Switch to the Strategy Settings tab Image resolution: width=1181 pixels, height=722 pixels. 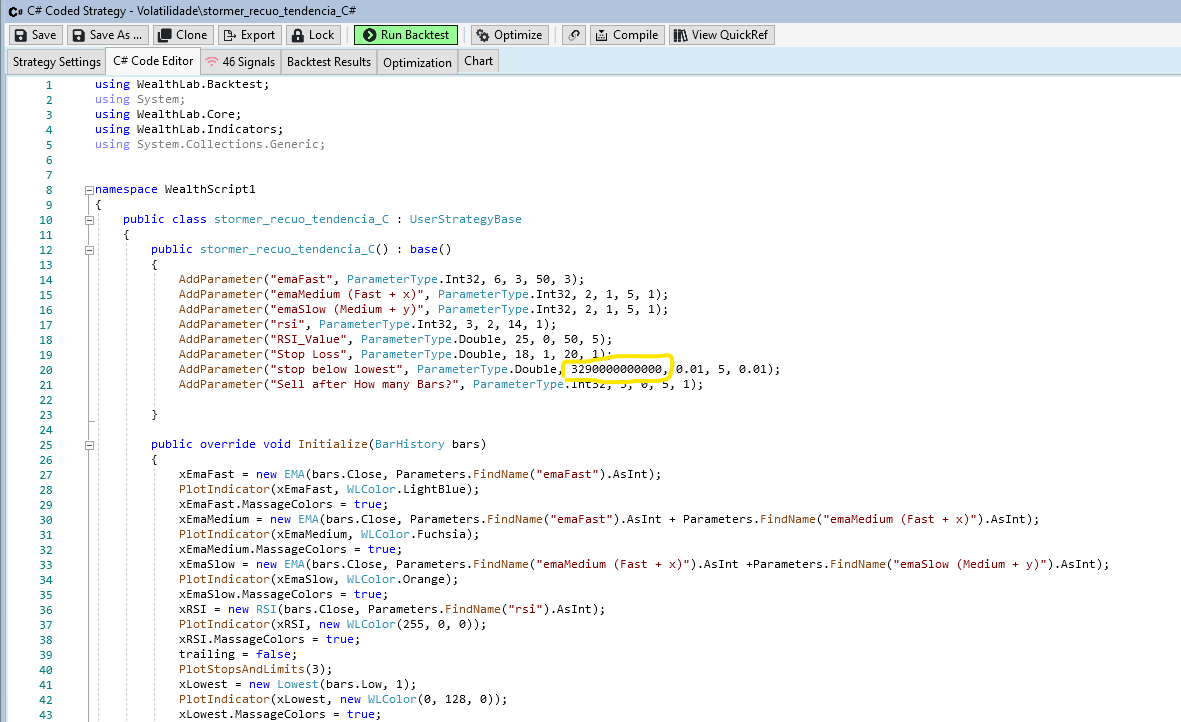tap(57, 62)
